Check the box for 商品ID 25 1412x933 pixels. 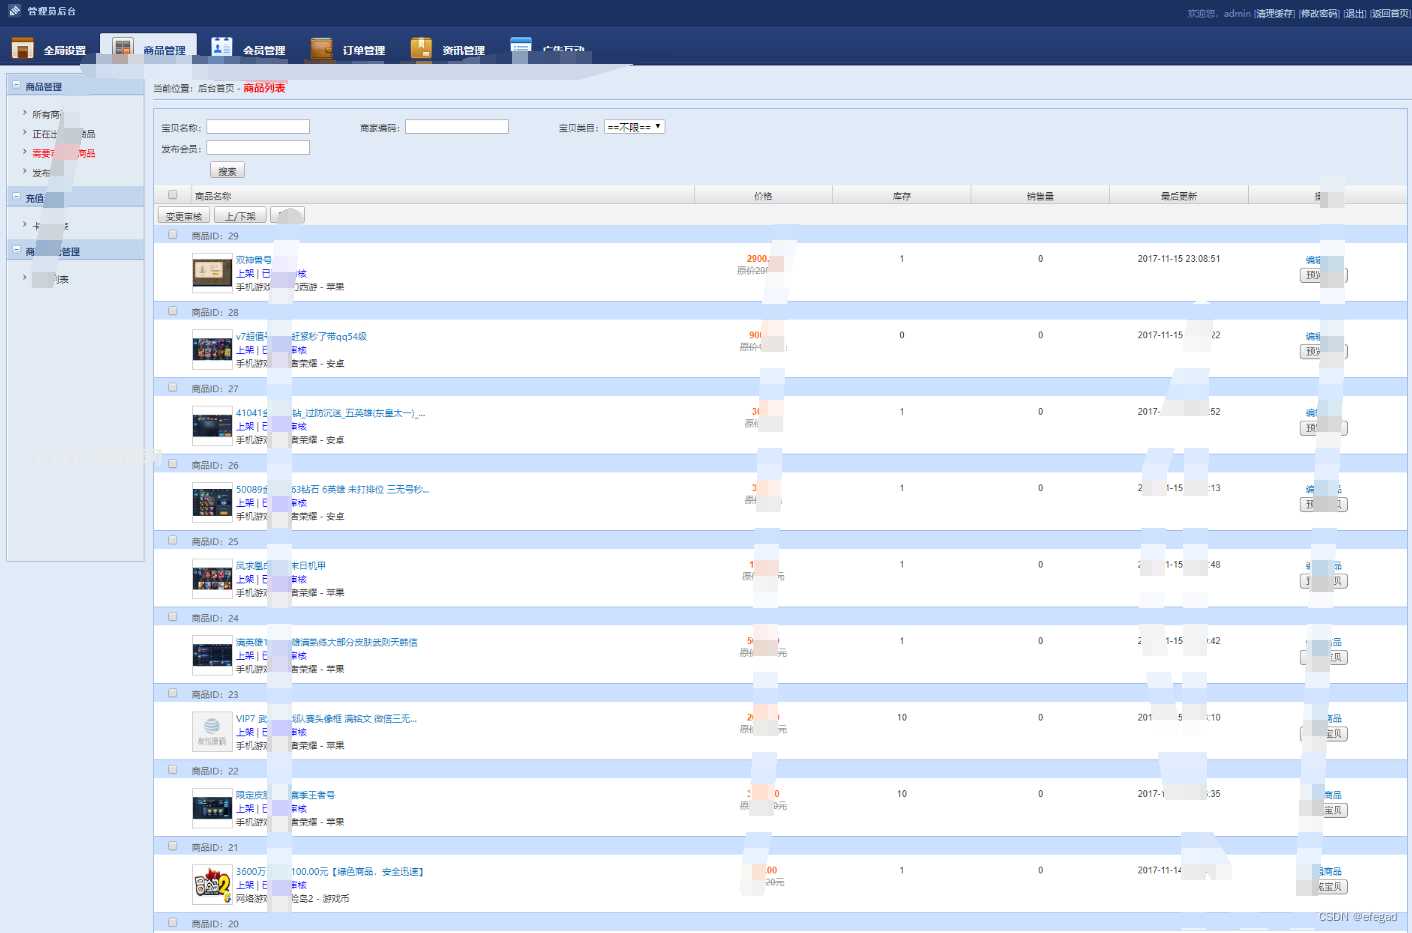pyautogui.click(x=173, y=541)
